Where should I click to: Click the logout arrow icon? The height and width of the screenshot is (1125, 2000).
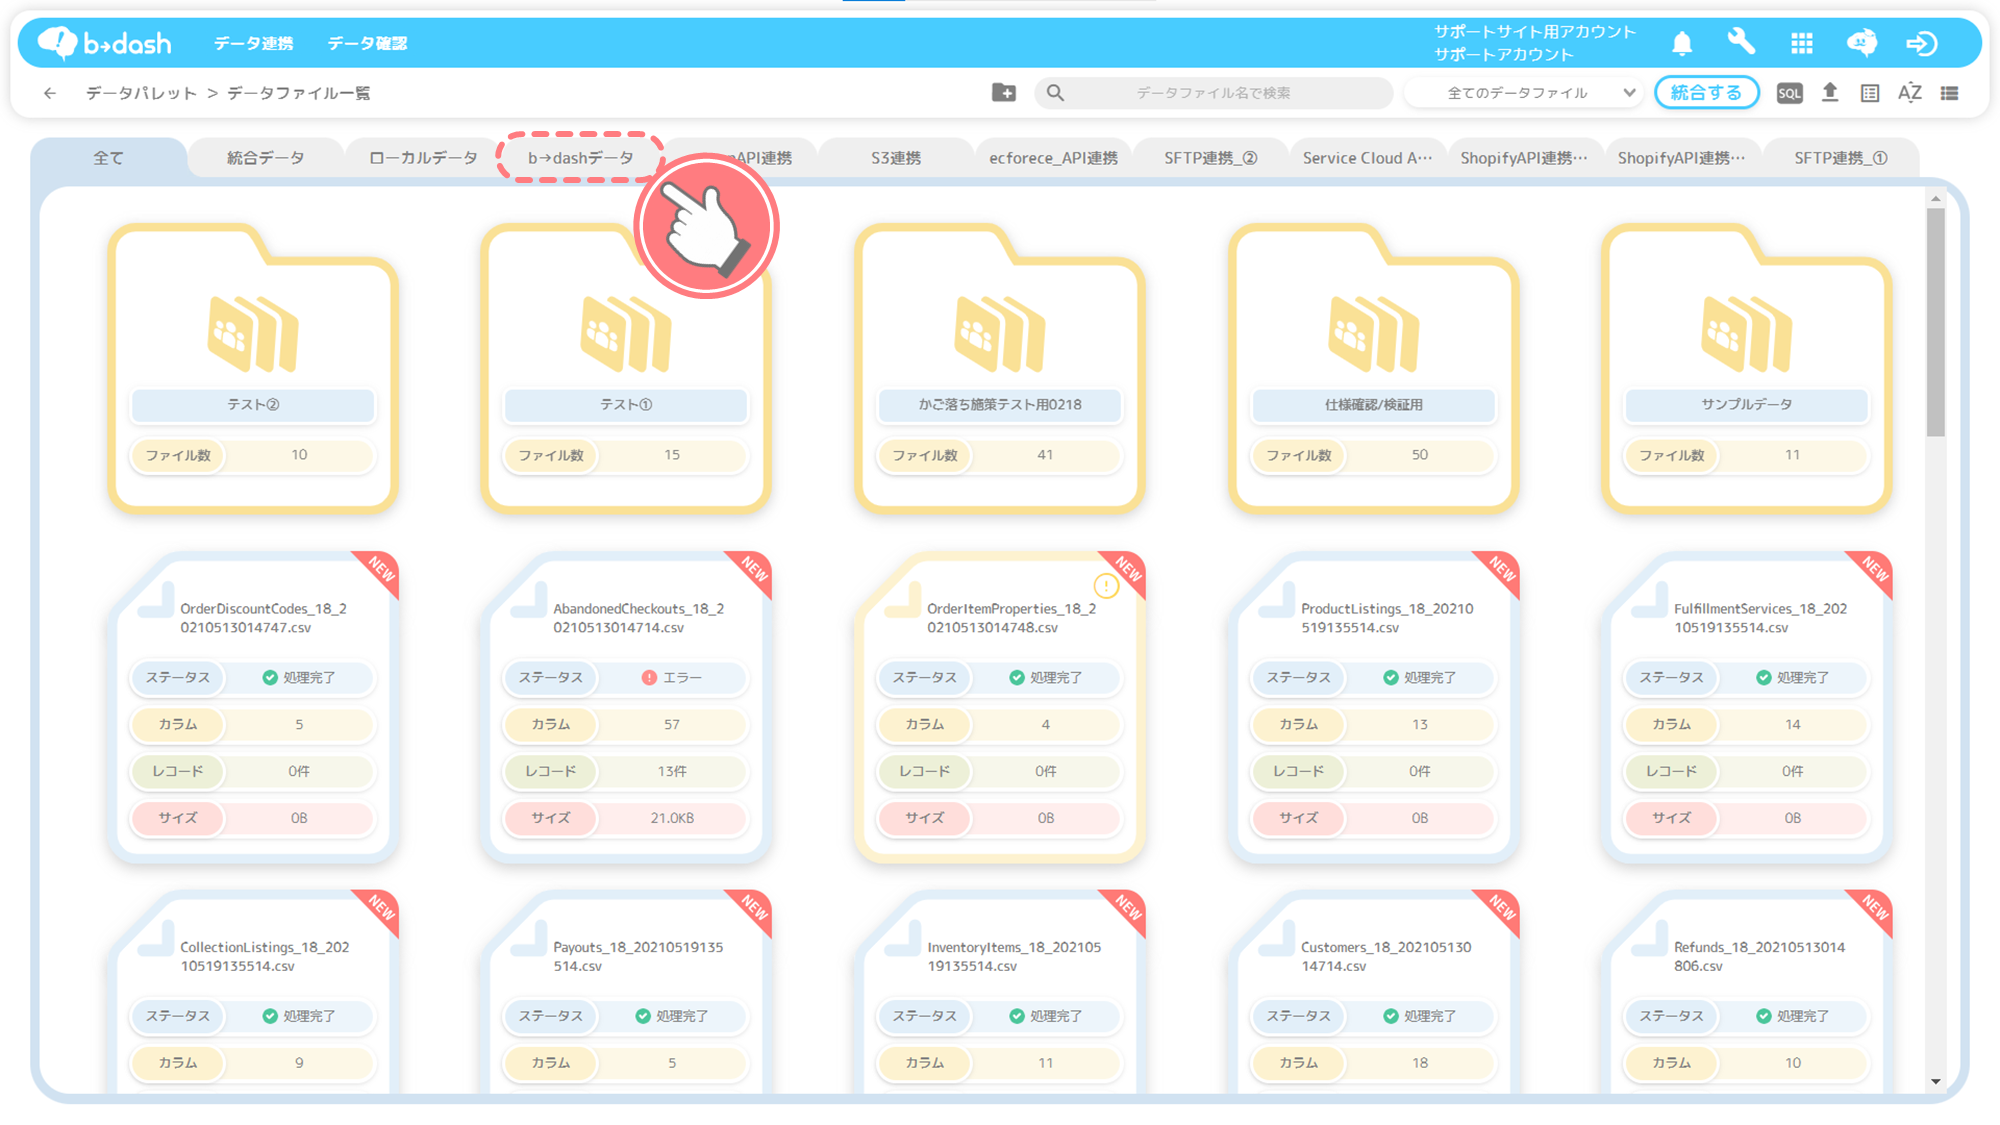(1921, 43)
